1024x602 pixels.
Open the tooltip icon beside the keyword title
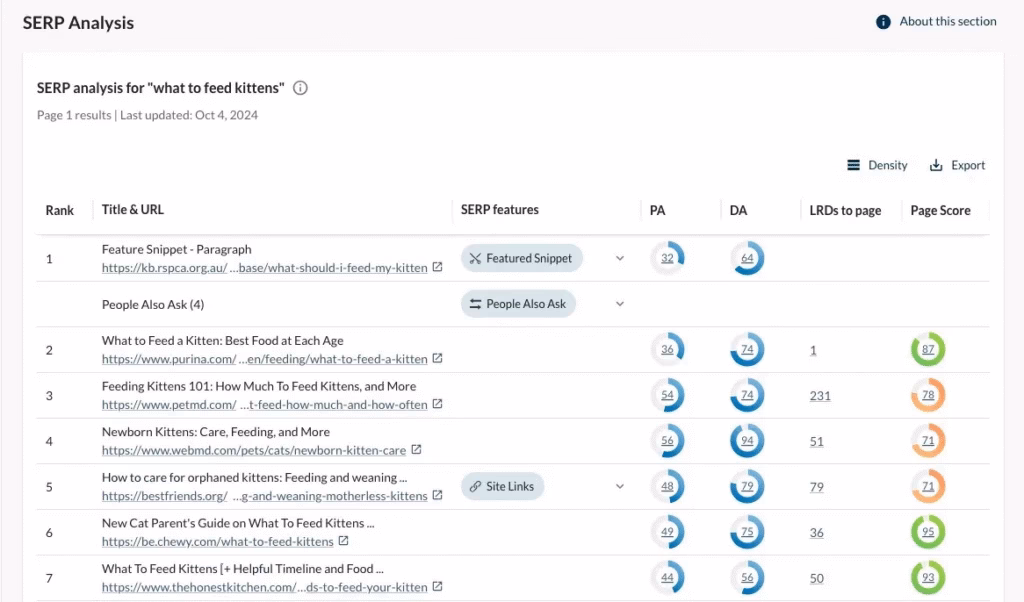tap(300, 88)
